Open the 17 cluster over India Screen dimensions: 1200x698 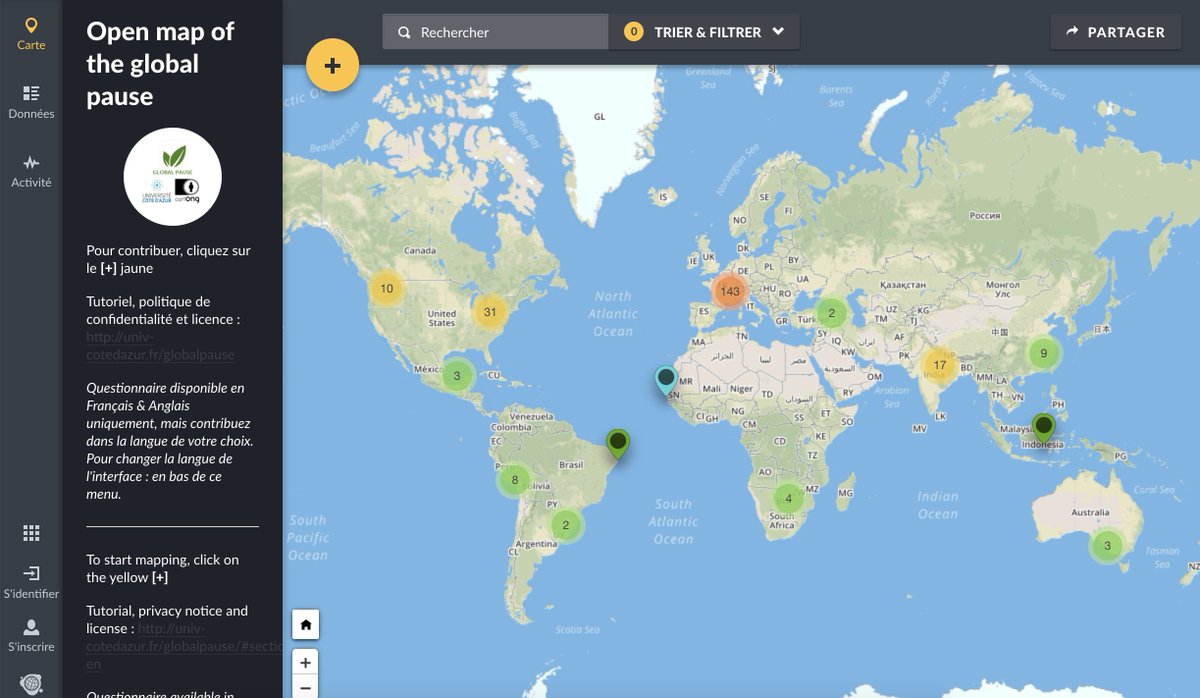click(x=939, y=365)
